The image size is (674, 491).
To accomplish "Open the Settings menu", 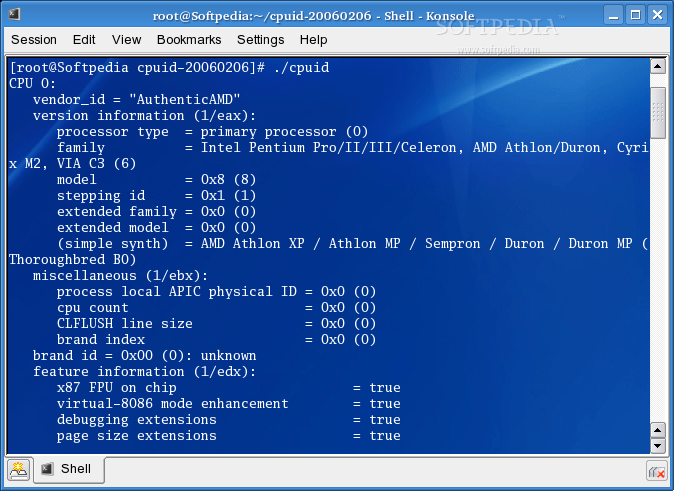I will pos(260,40).
